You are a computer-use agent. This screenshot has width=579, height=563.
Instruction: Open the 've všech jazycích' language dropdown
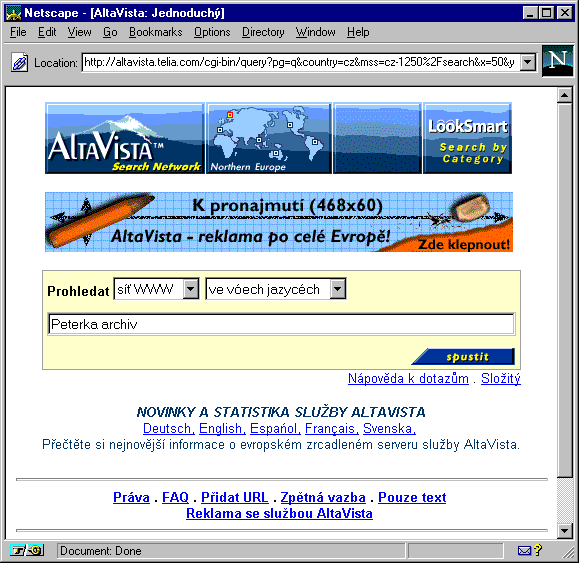338,289
